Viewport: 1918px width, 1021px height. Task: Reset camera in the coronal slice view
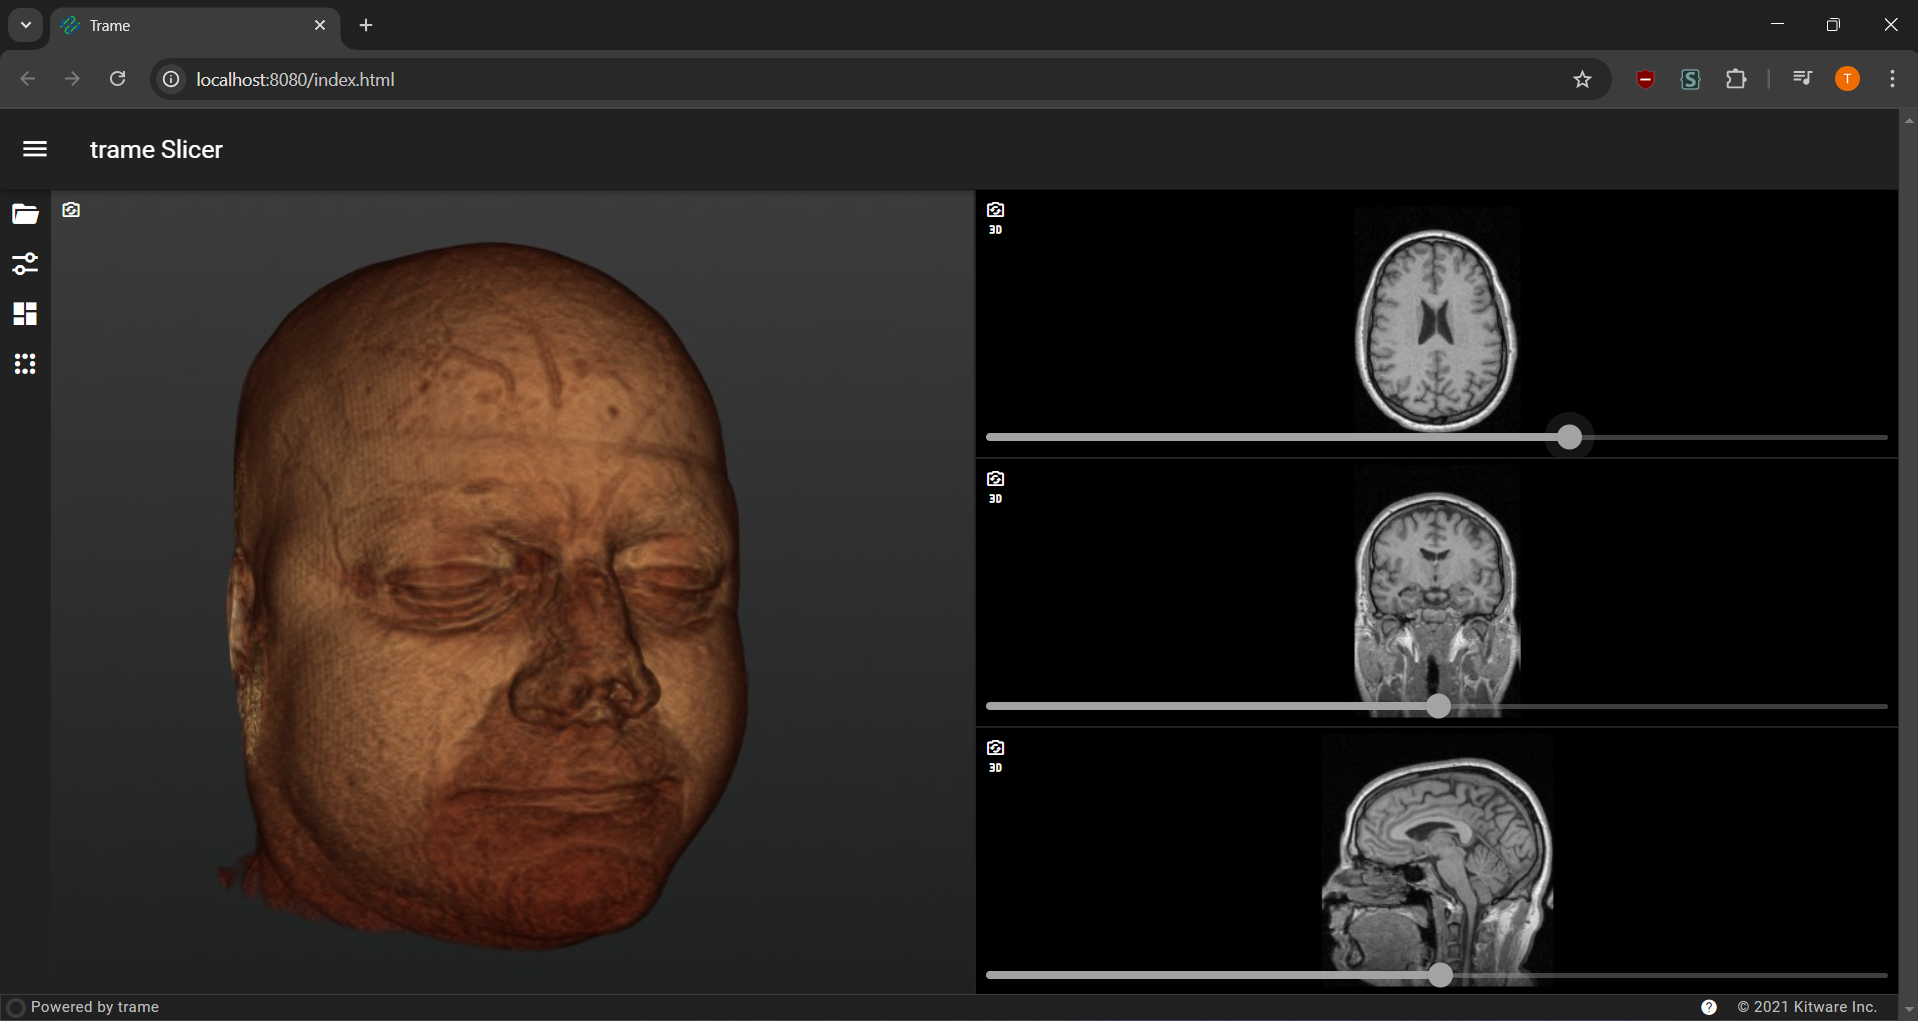995,479
